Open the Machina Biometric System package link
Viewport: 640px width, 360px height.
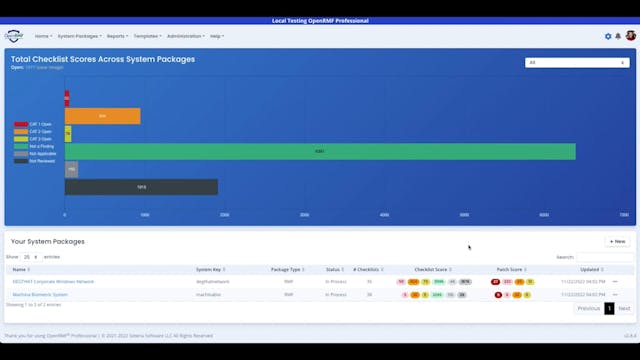pyautogui.click(x=40, y=295)
